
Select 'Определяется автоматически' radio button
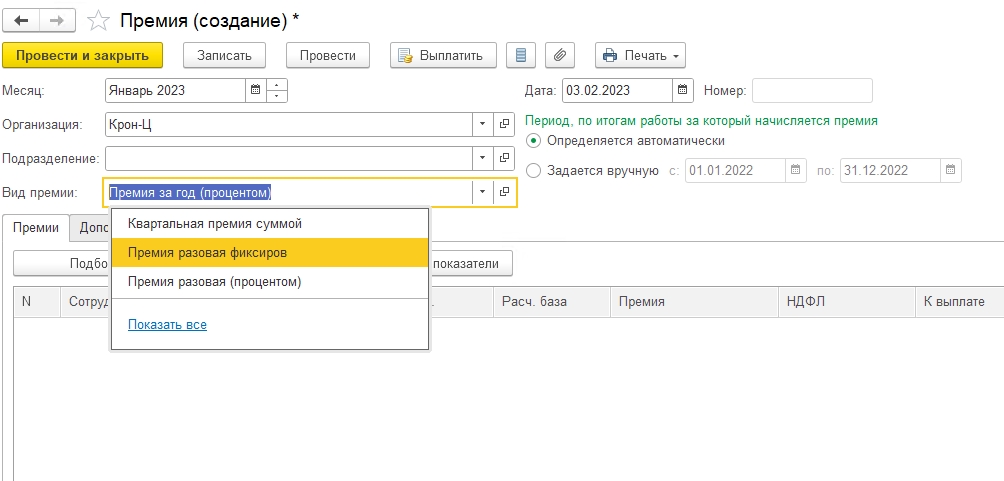tap(533, 140)
